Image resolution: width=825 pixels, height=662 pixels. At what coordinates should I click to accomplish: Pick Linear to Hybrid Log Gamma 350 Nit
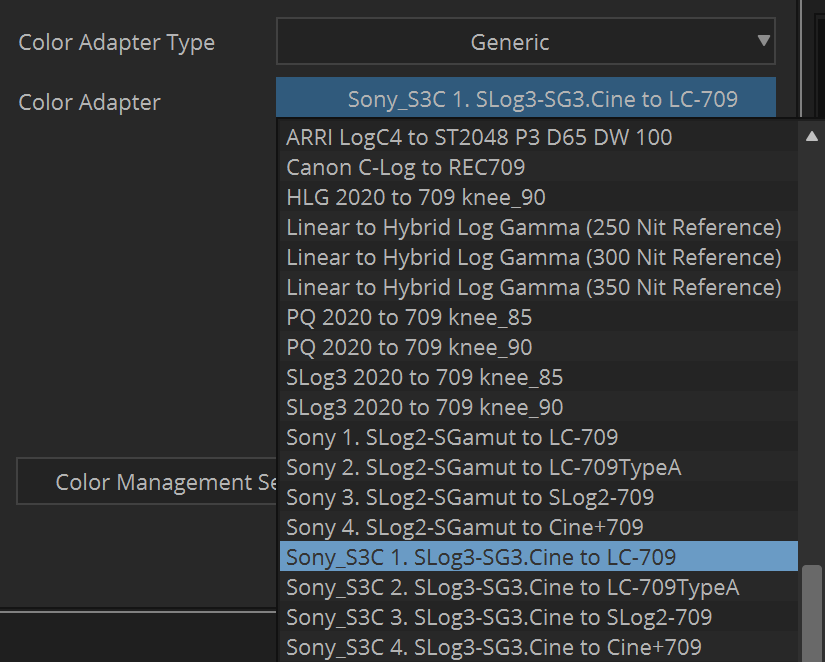(539, 287)
